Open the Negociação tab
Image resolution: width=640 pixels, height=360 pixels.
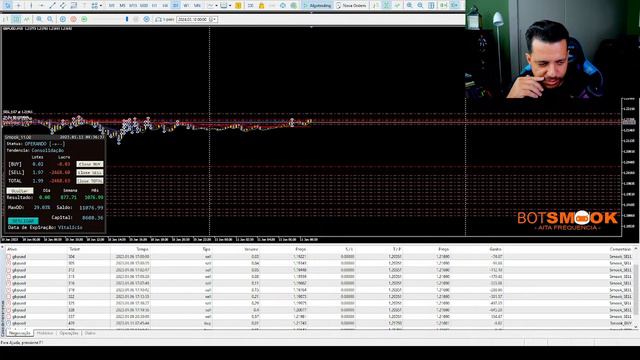tap(20, 333)
